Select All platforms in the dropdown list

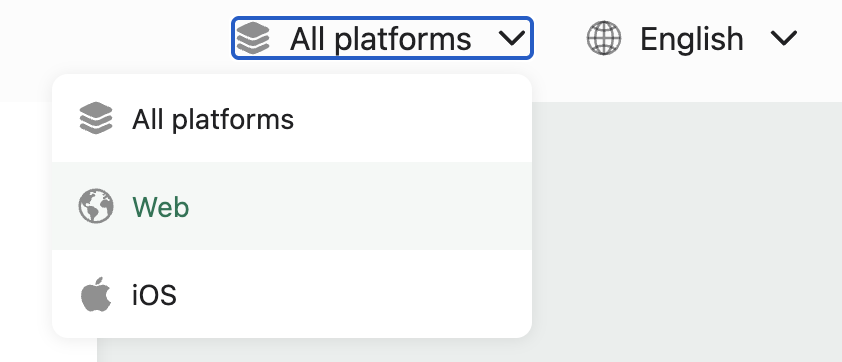click(292, 118)
